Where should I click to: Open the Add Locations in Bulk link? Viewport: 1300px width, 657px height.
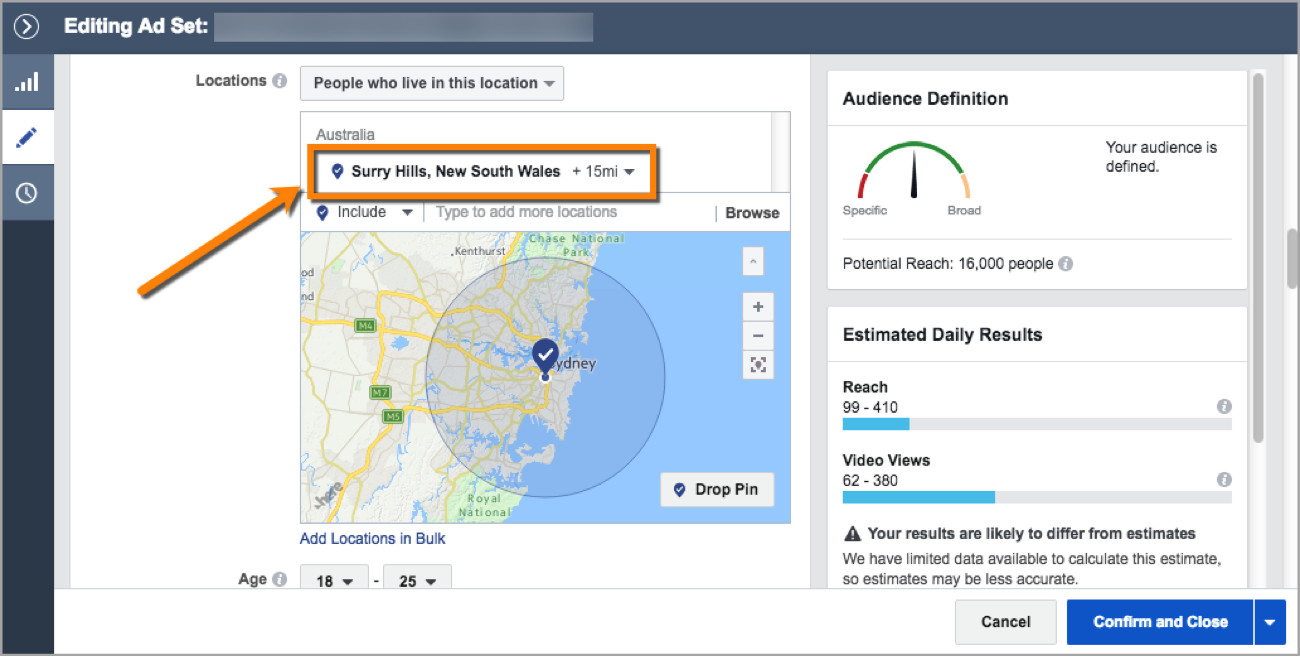373,538
